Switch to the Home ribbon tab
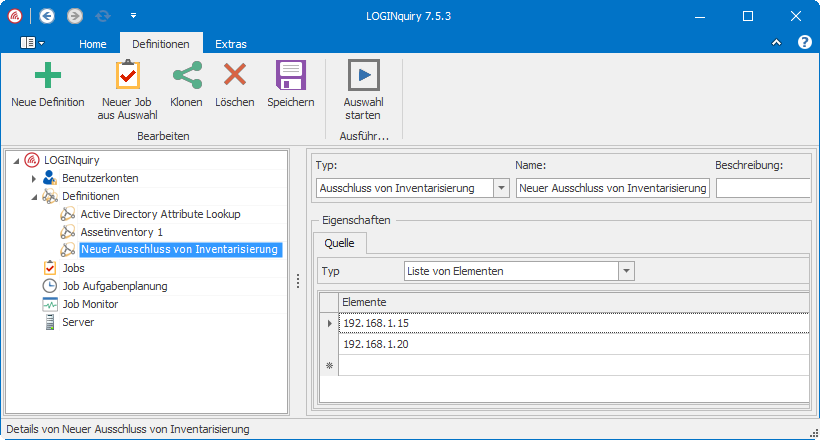 click(x=93, y=44)
